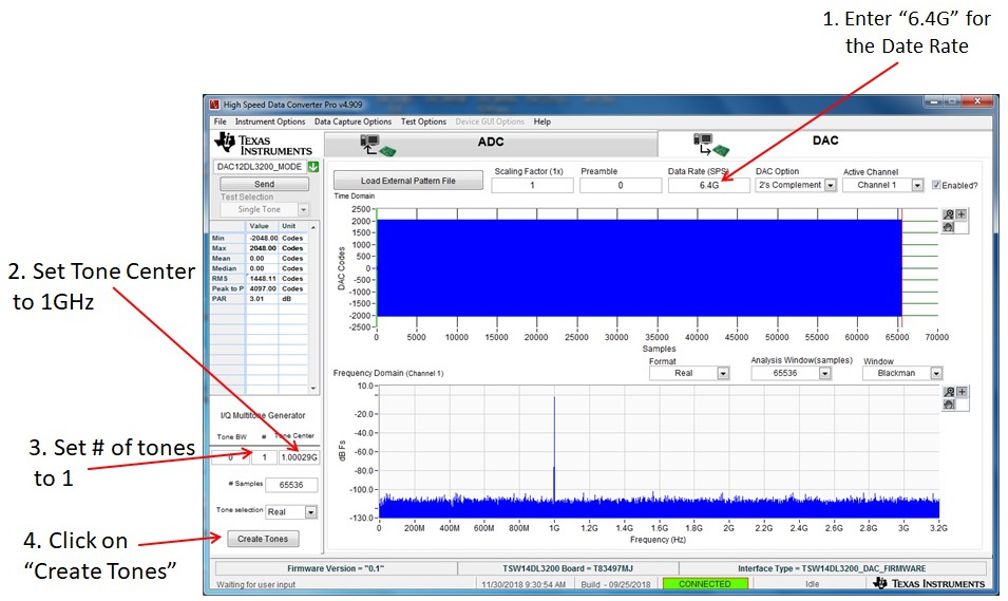1008x601 pixels.
Task: Select the crosshair cursor tool on Frequency Domain graph
Action: (961, 392)
